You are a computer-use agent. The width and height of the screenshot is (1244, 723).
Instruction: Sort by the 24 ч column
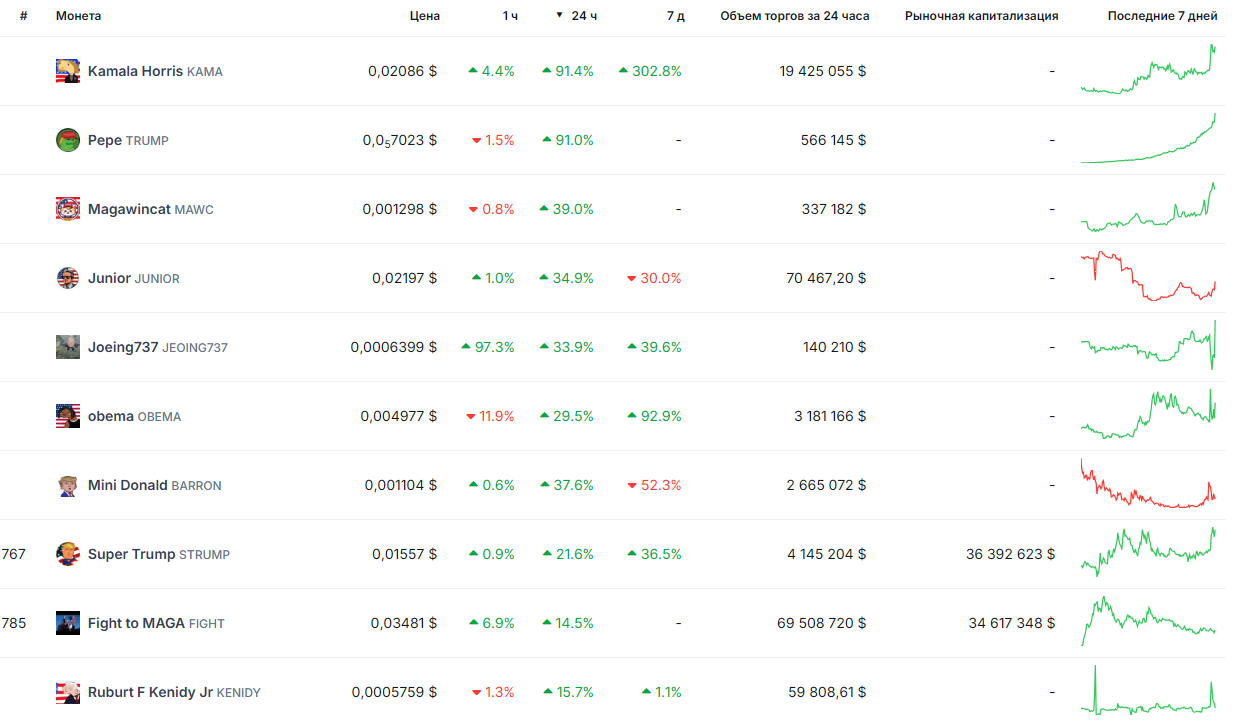pos(577,16)
